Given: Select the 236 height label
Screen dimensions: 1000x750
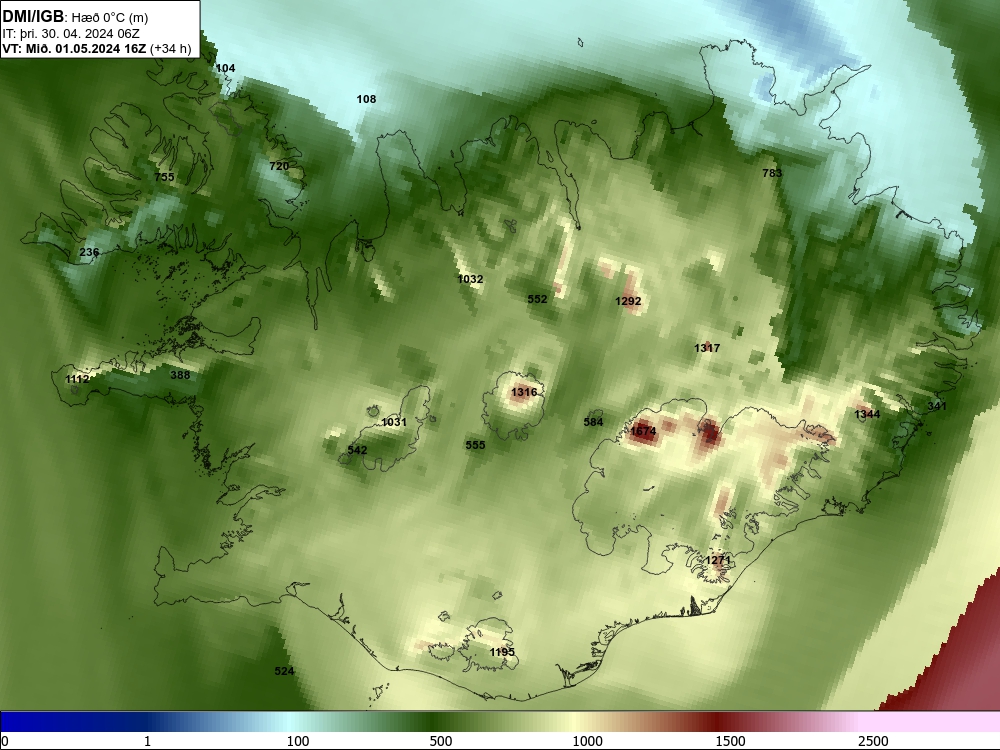Looking at the screenshot, I should pos(89,253).
